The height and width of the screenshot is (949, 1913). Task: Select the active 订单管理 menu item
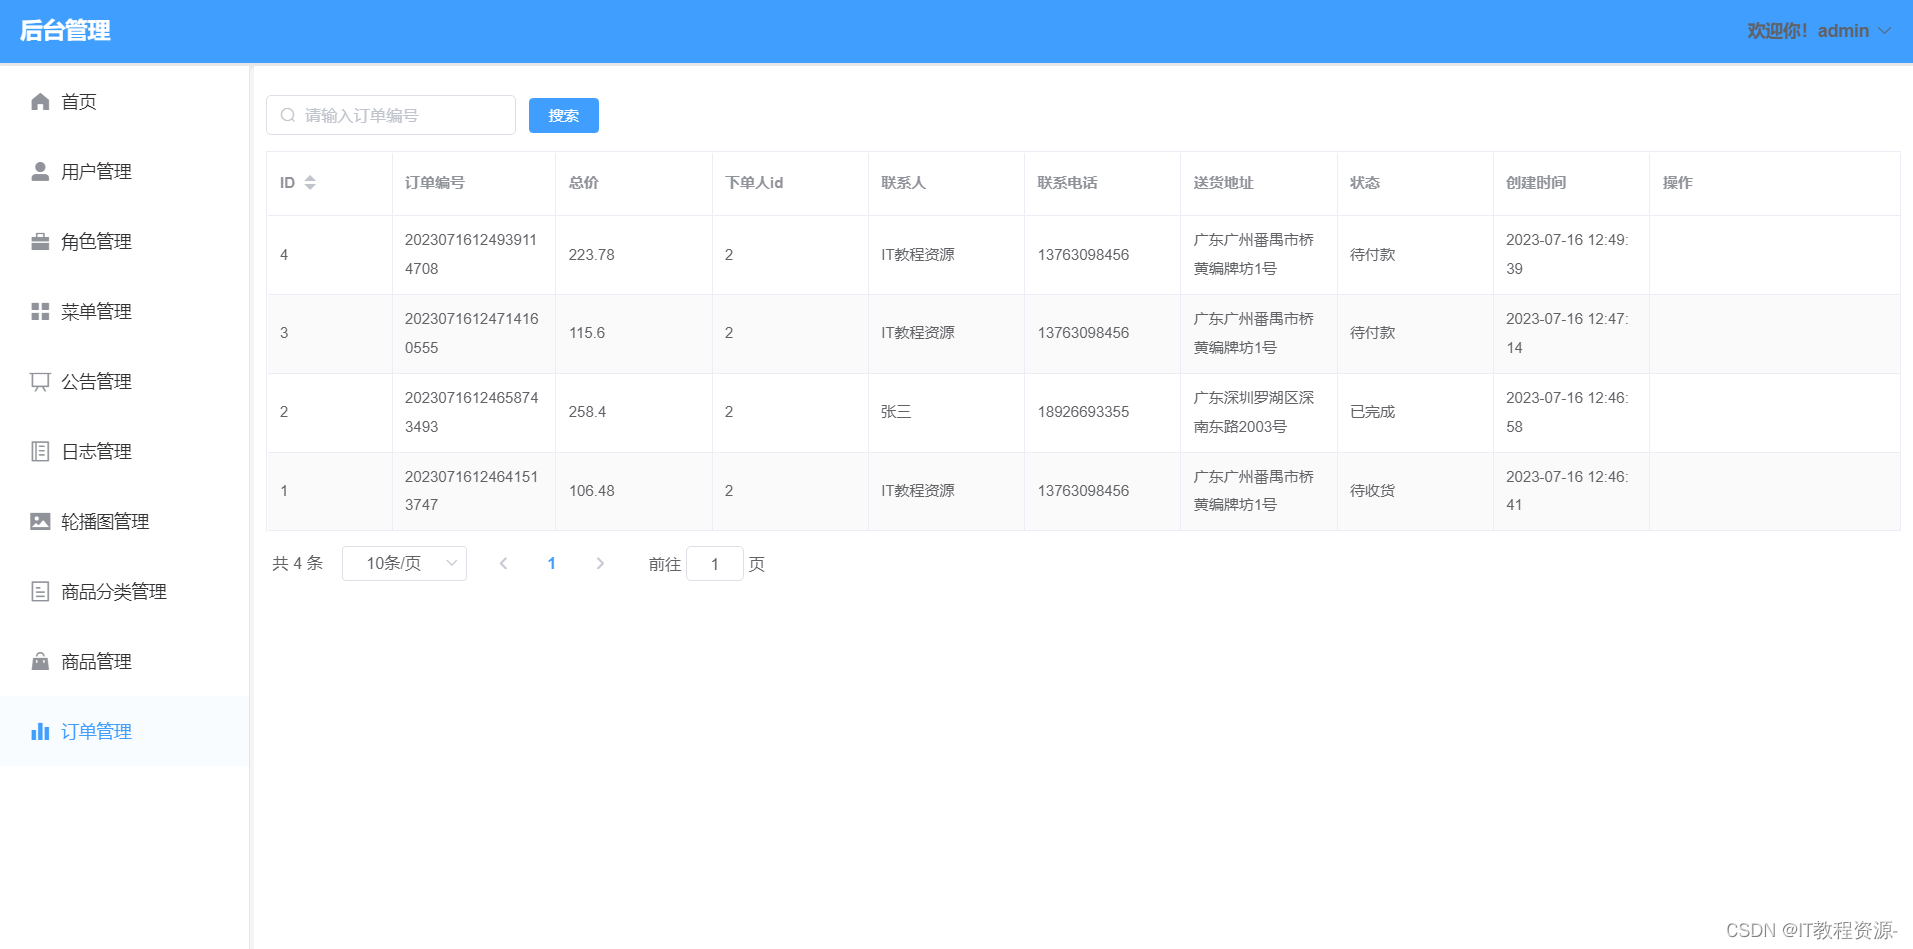click(x=124, y=732)
